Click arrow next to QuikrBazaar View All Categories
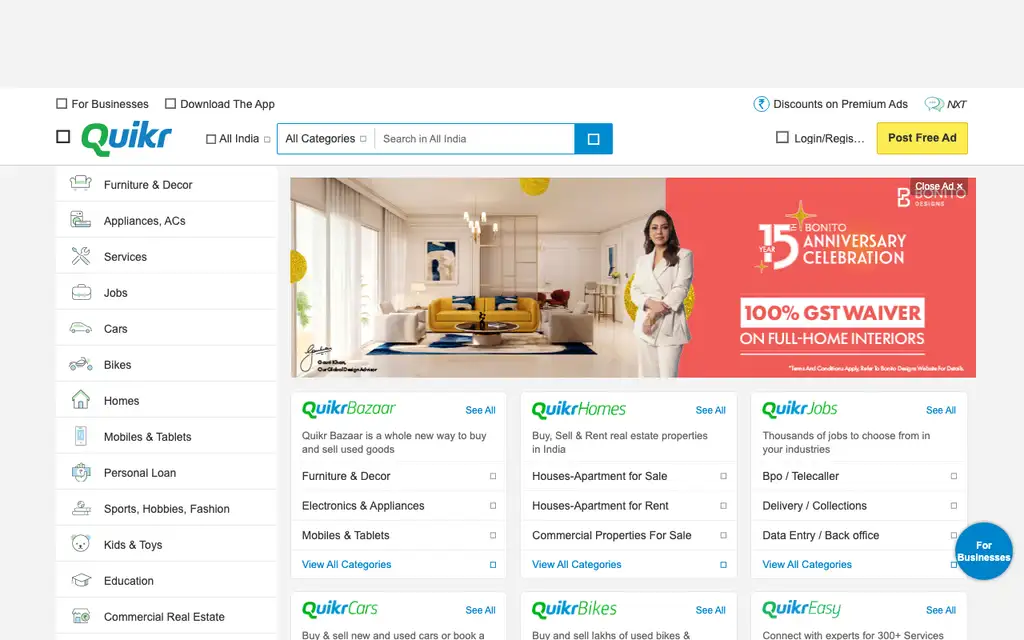This screenshot has width=1024, height=640. [493, 565]
